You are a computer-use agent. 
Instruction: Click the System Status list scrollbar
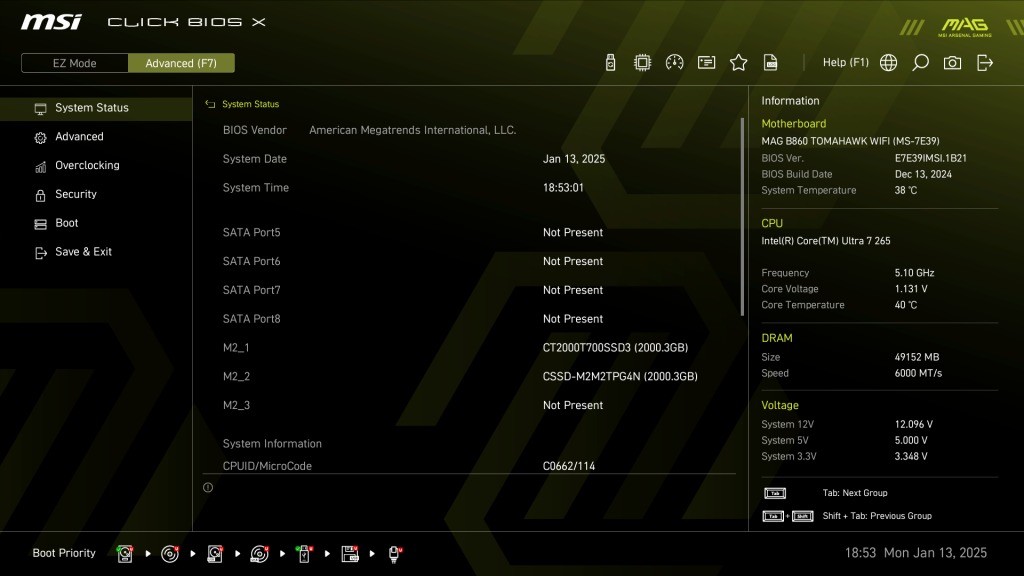pyautogui.click(x=742, y=215)
